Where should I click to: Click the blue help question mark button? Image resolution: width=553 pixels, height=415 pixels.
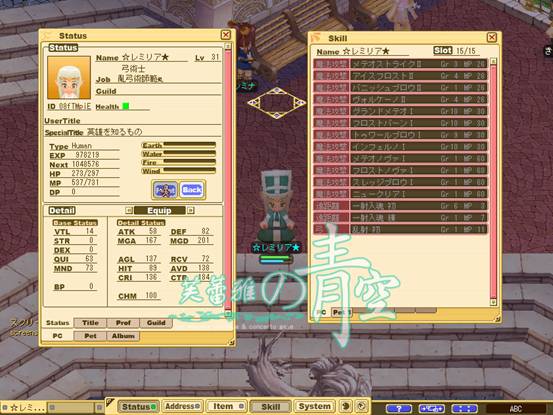(399, 409)
